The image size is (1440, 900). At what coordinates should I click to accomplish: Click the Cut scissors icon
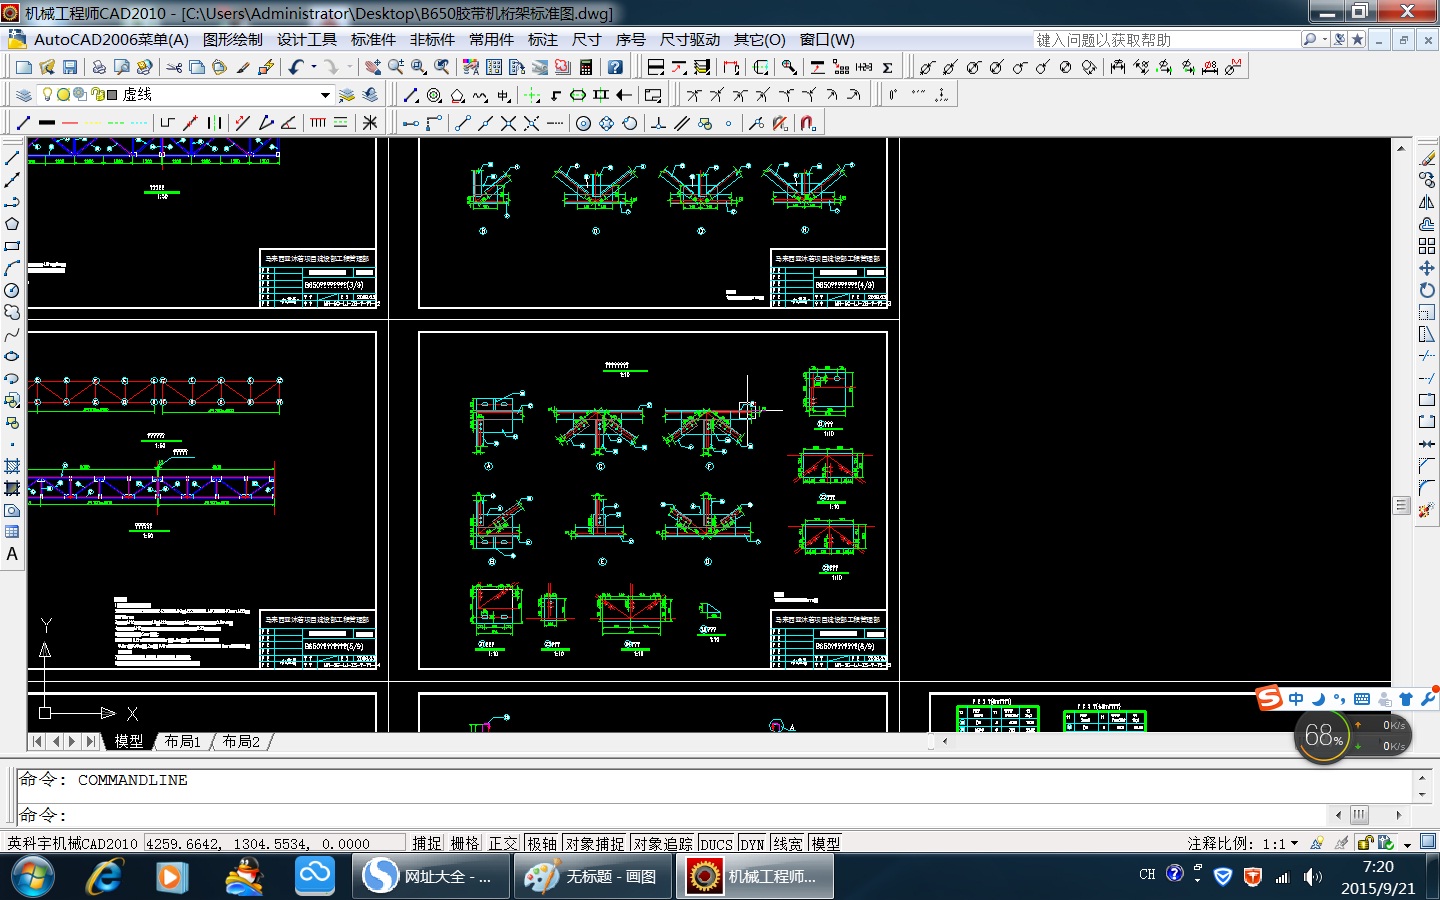pyautogui.click(x=174, y=67)
